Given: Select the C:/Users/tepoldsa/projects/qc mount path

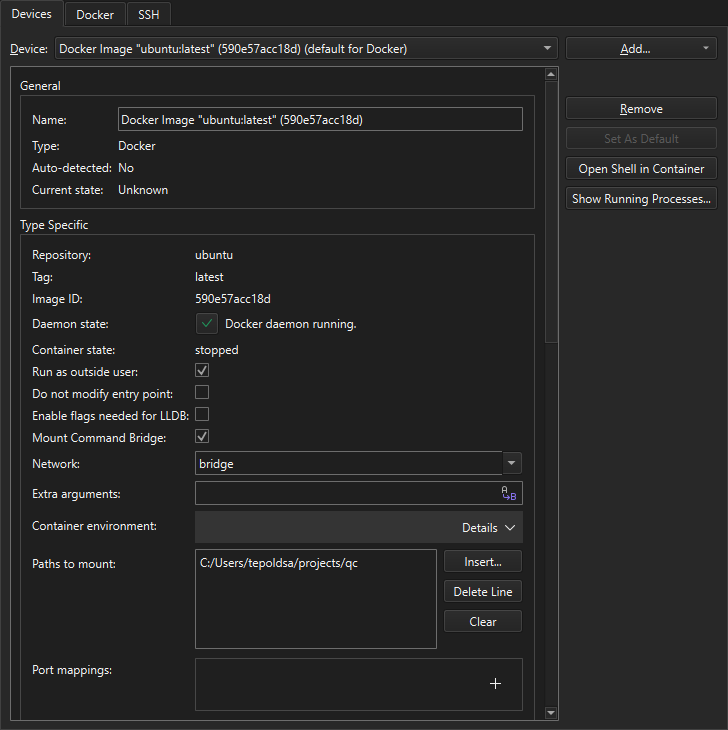Looking at the screenshot, I should click(279, 563).
